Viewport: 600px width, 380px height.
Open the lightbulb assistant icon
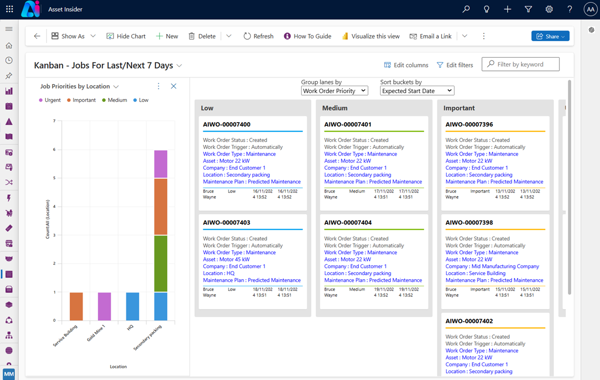point(486,9)
